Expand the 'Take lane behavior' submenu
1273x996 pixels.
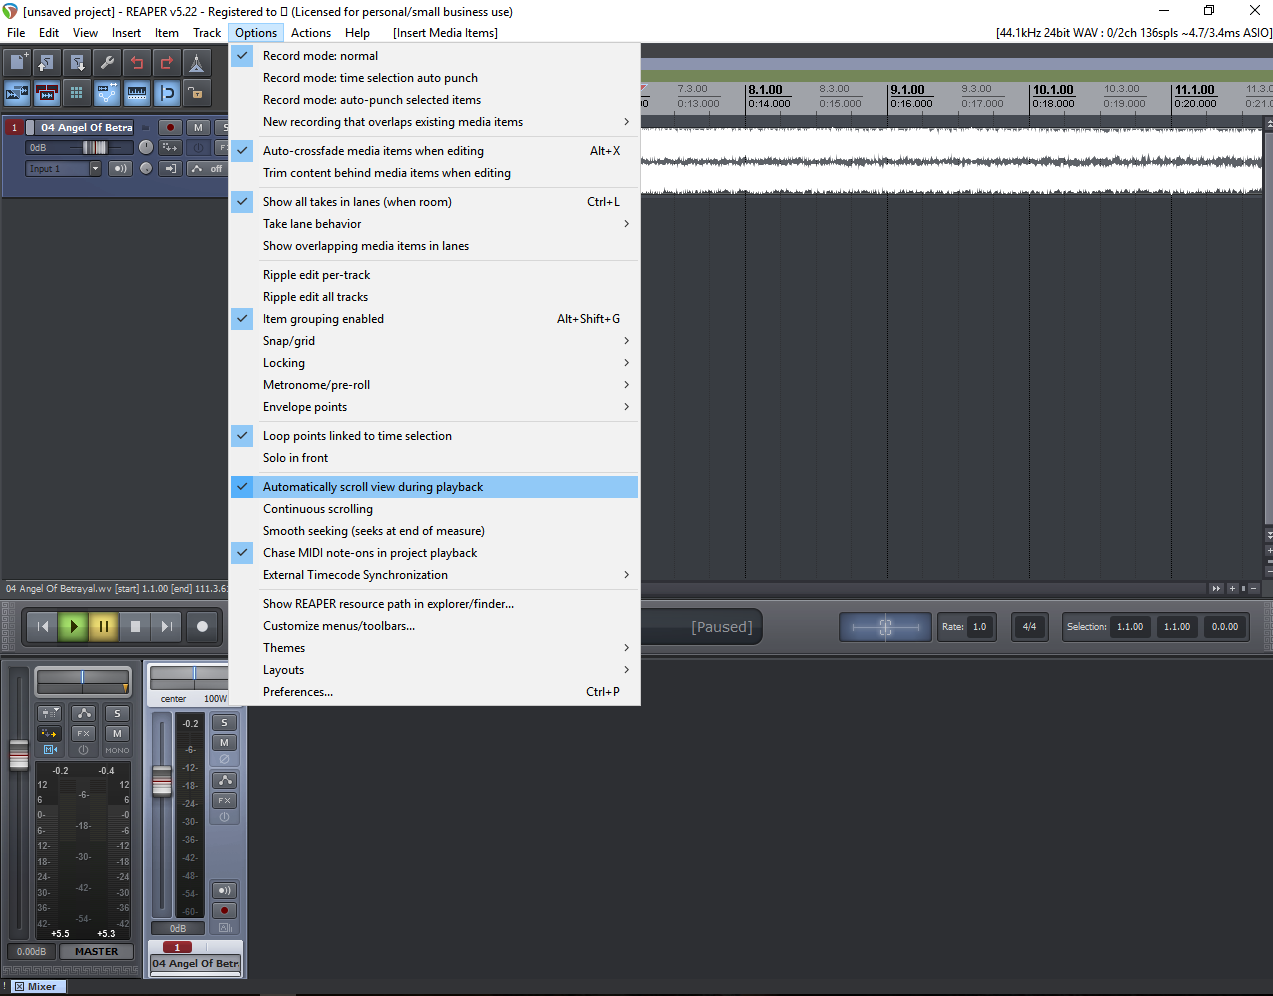(434, 224)
